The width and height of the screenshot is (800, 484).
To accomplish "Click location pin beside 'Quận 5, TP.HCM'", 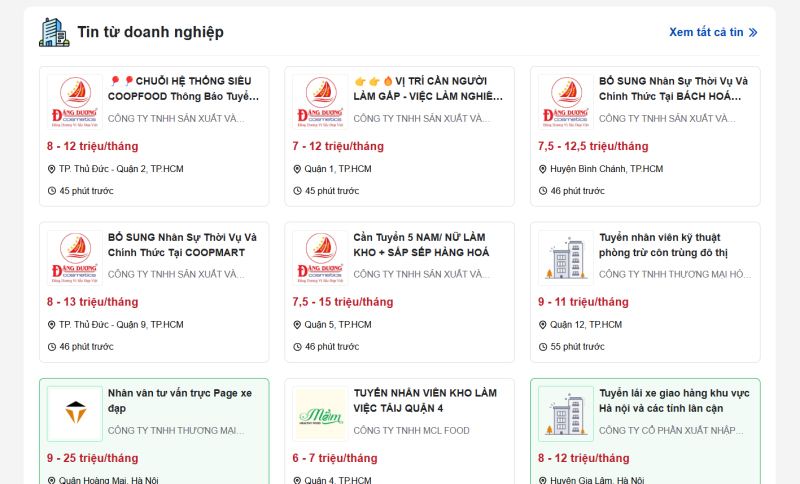I will click(x=297, y=325).
